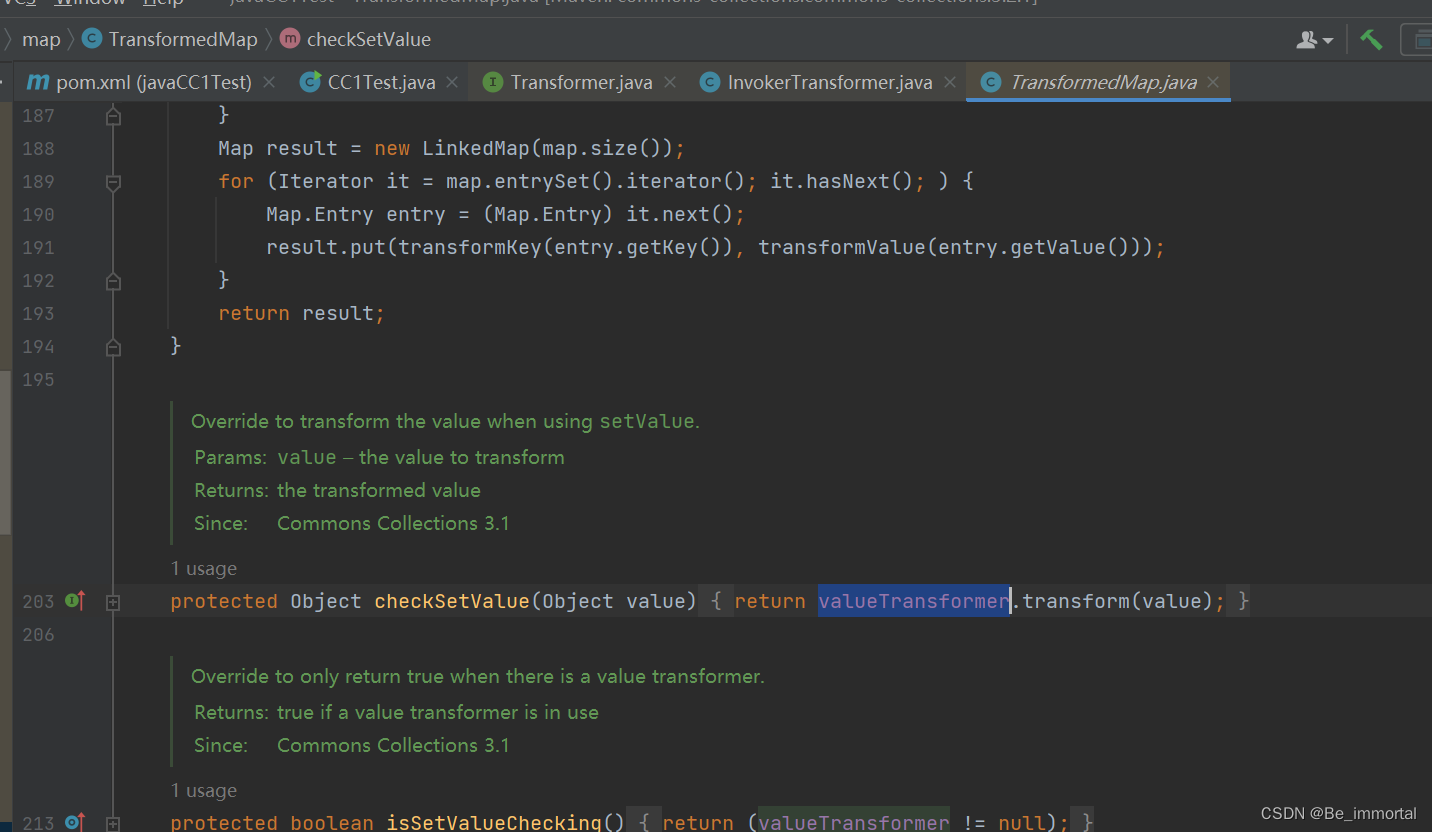This screenshot has height=832, width=1432.
Task: Click '1 usage' hint above isSetValueChecking
Action: [204, 790]
